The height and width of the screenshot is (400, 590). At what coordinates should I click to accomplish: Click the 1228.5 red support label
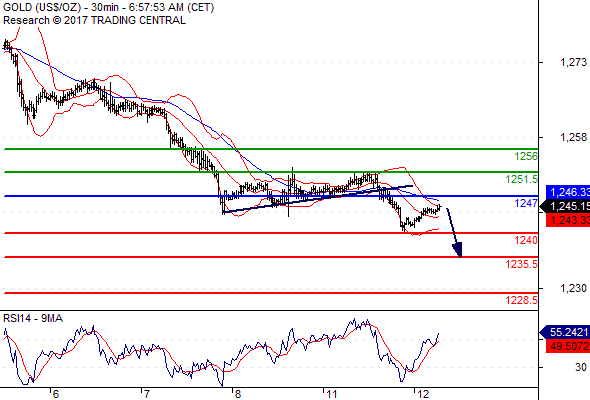point(522,300)
